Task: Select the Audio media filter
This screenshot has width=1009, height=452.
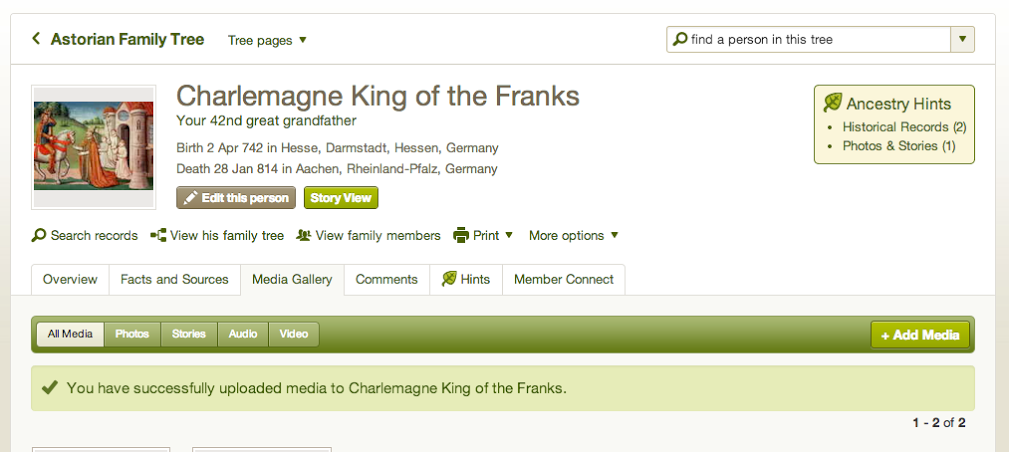Action: pyautogui.click(x=243, y=334)
